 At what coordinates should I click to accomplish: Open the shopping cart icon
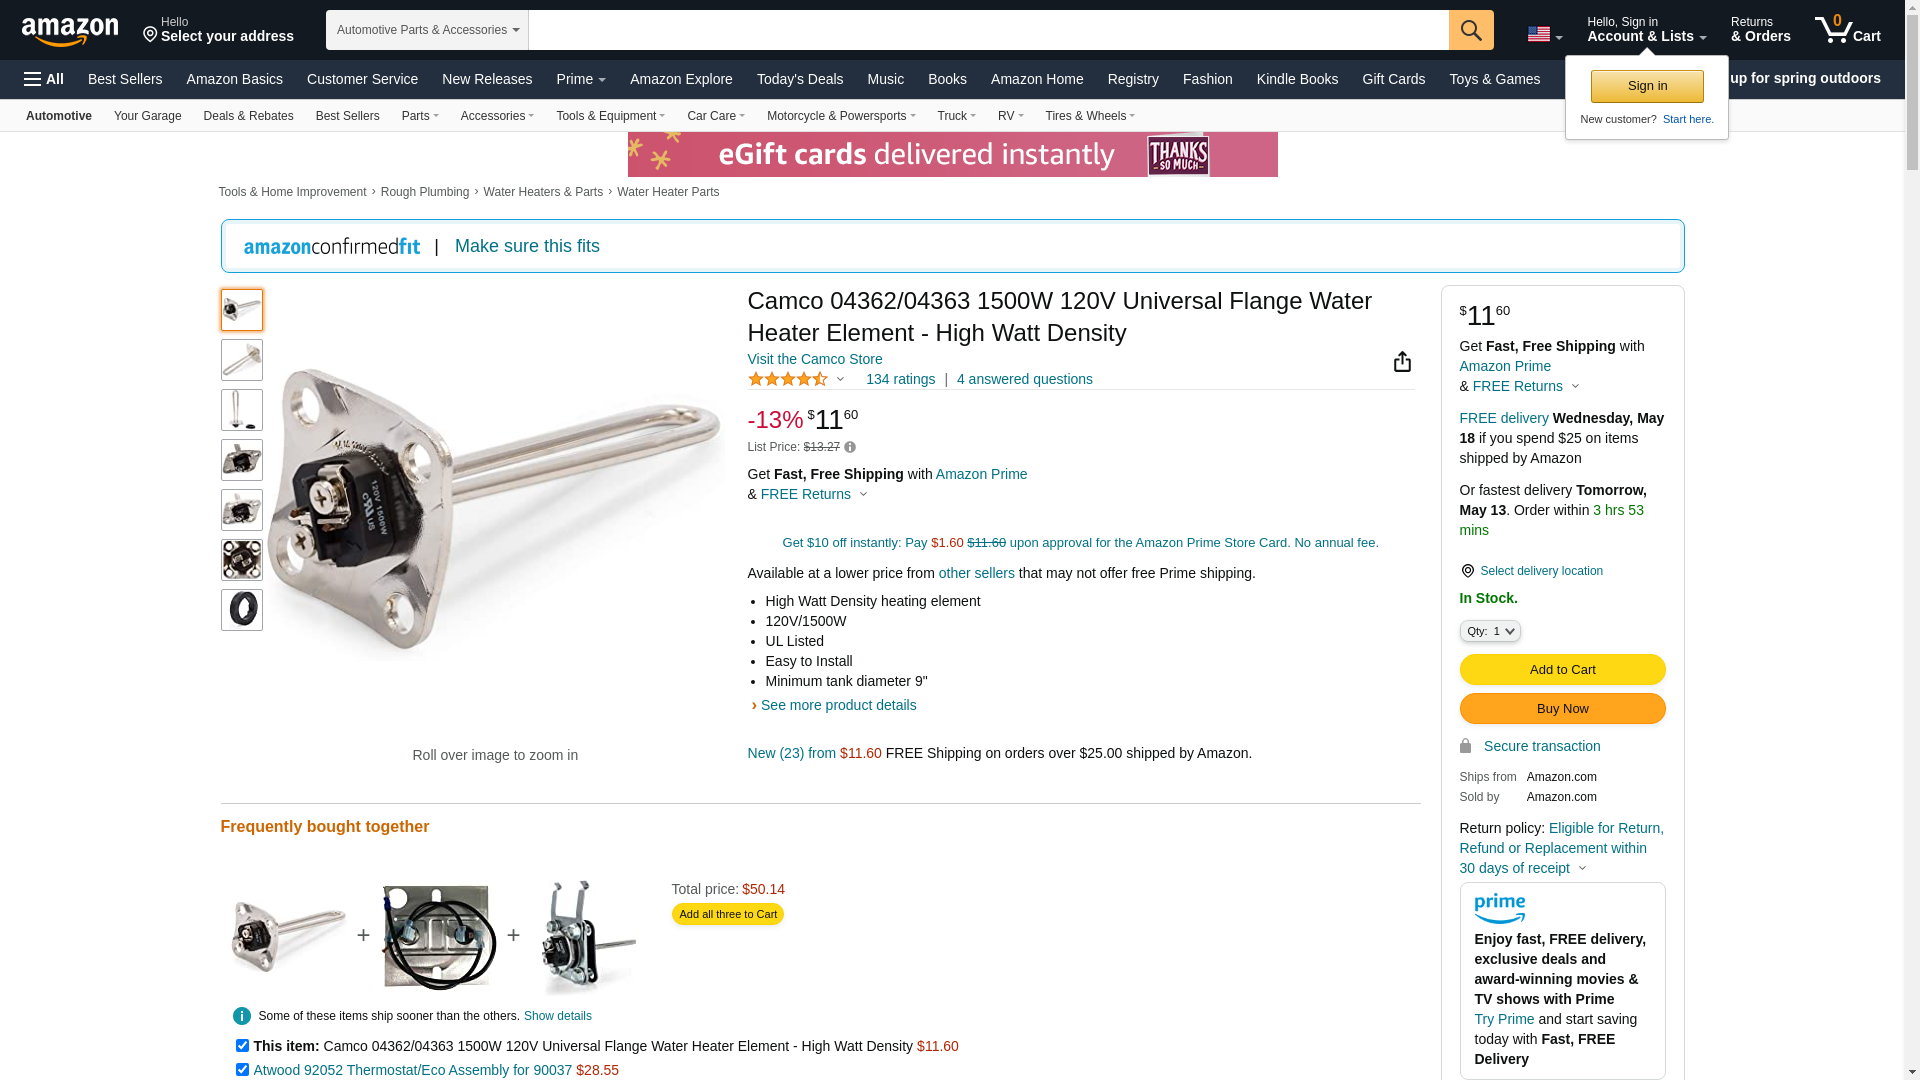click(1847, 30)
